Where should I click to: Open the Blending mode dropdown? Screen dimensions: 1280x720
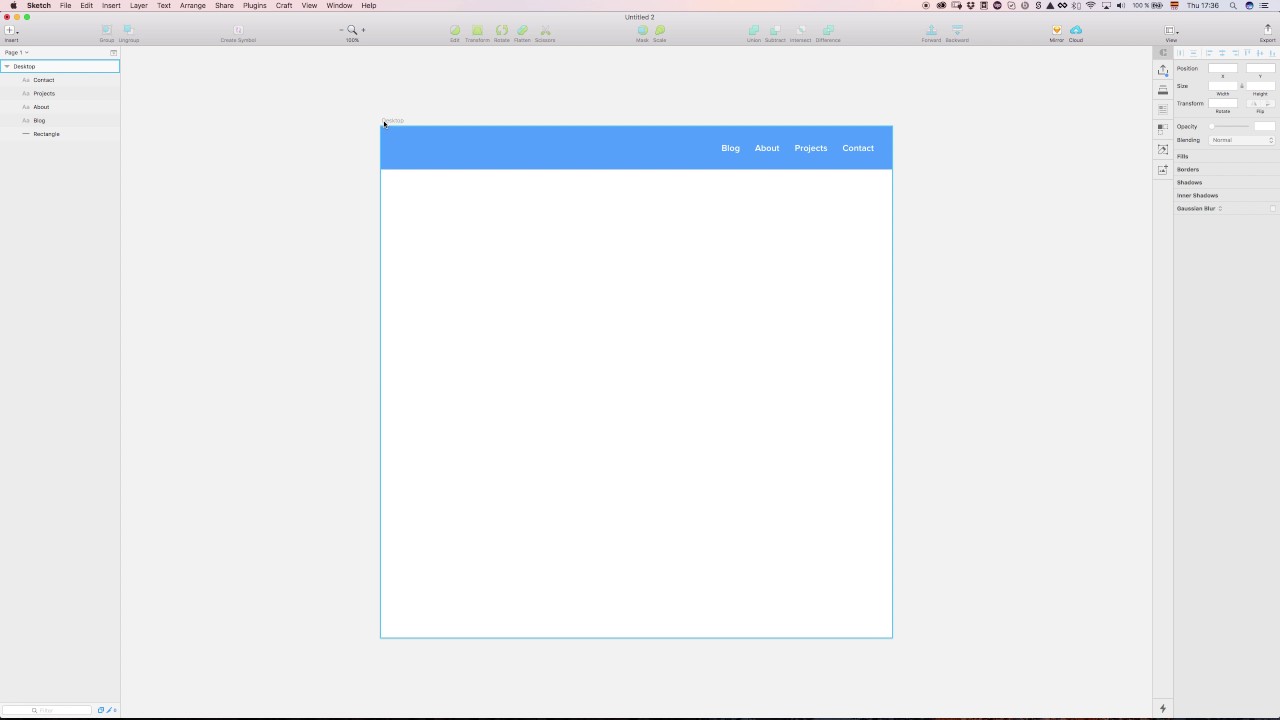[1242, 140]
